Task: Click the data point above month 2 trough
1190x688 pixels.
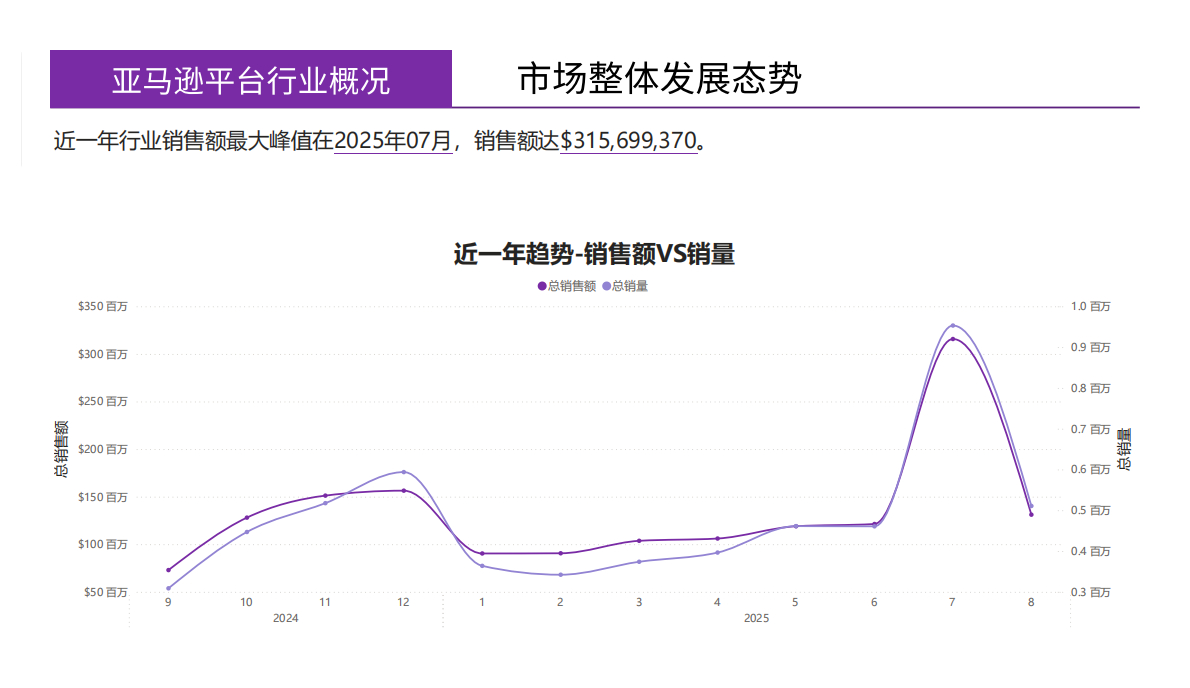Action: coord(560,552)
